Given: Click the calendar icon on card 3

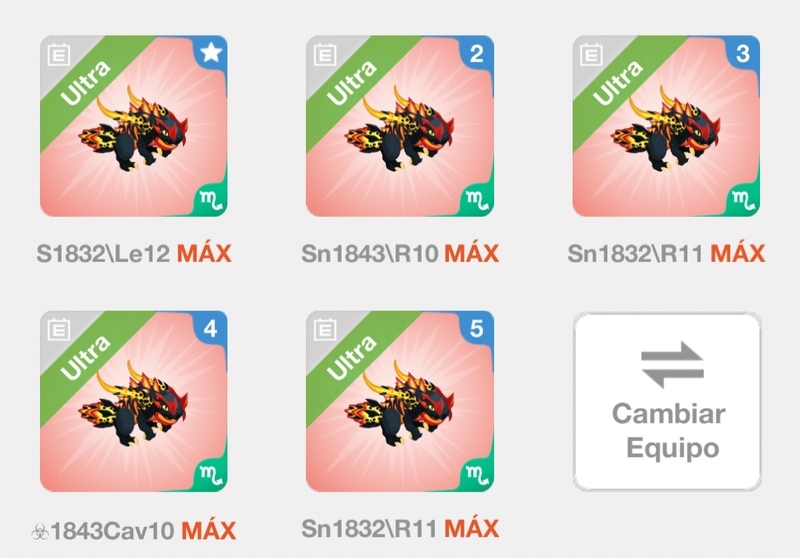Looking at the screenshot, I should pyautogui.click(x=591, y=55).
